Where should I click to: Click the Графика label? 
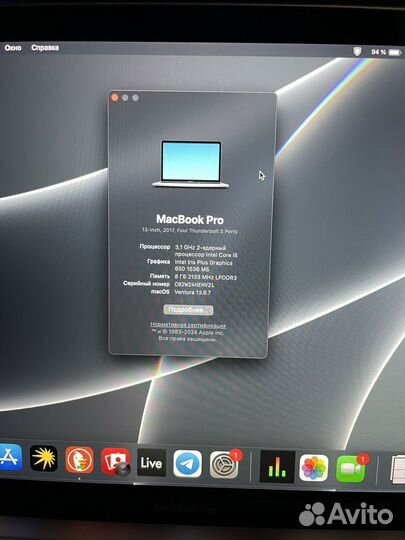(x=158, y=262)
